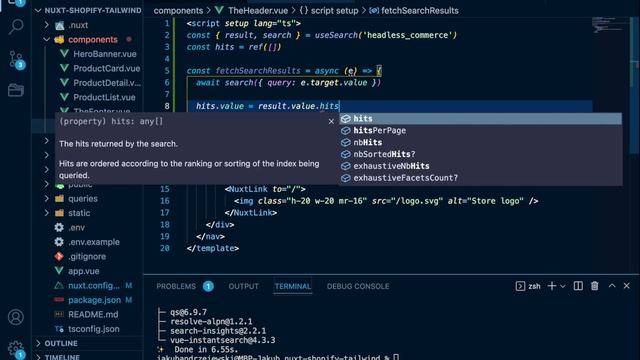Click the git icon beside .gitignore
Image resolution: width=640 pixels, height=360 pixels.
tap(59, 256)
